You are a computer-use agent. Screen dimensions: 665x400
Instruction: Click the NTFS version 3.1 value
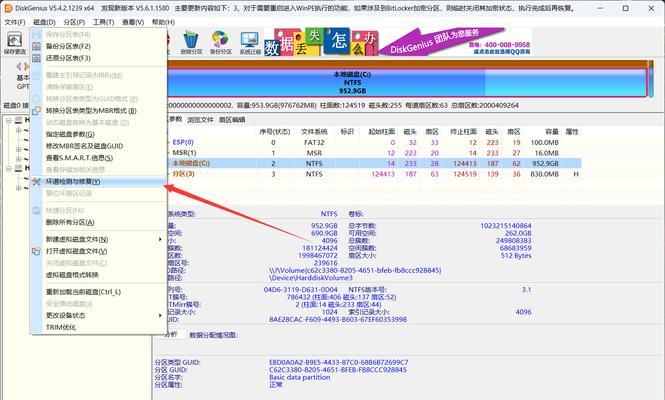pyautogui.click(x=526, y=290)
